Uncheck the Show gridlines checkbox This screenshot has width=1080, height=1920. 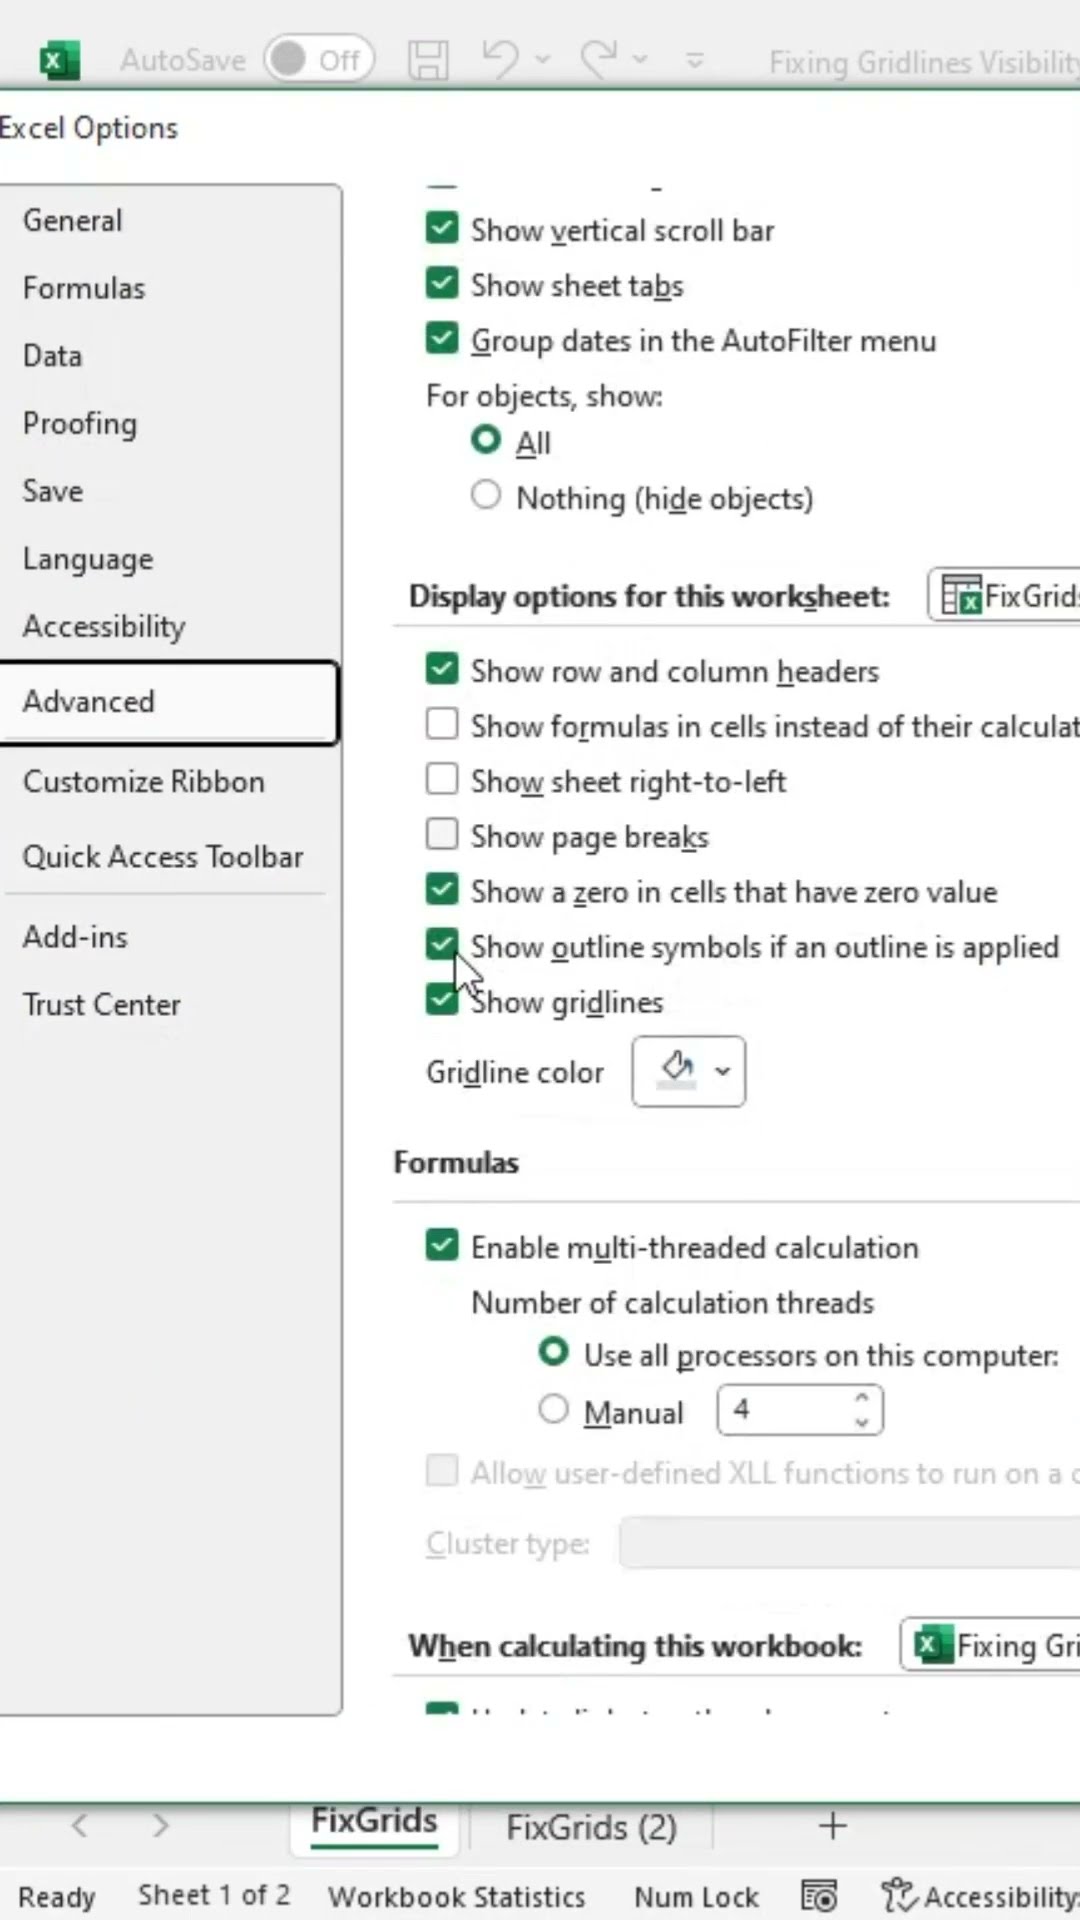pyautogui.click(x=442, y=1000)
